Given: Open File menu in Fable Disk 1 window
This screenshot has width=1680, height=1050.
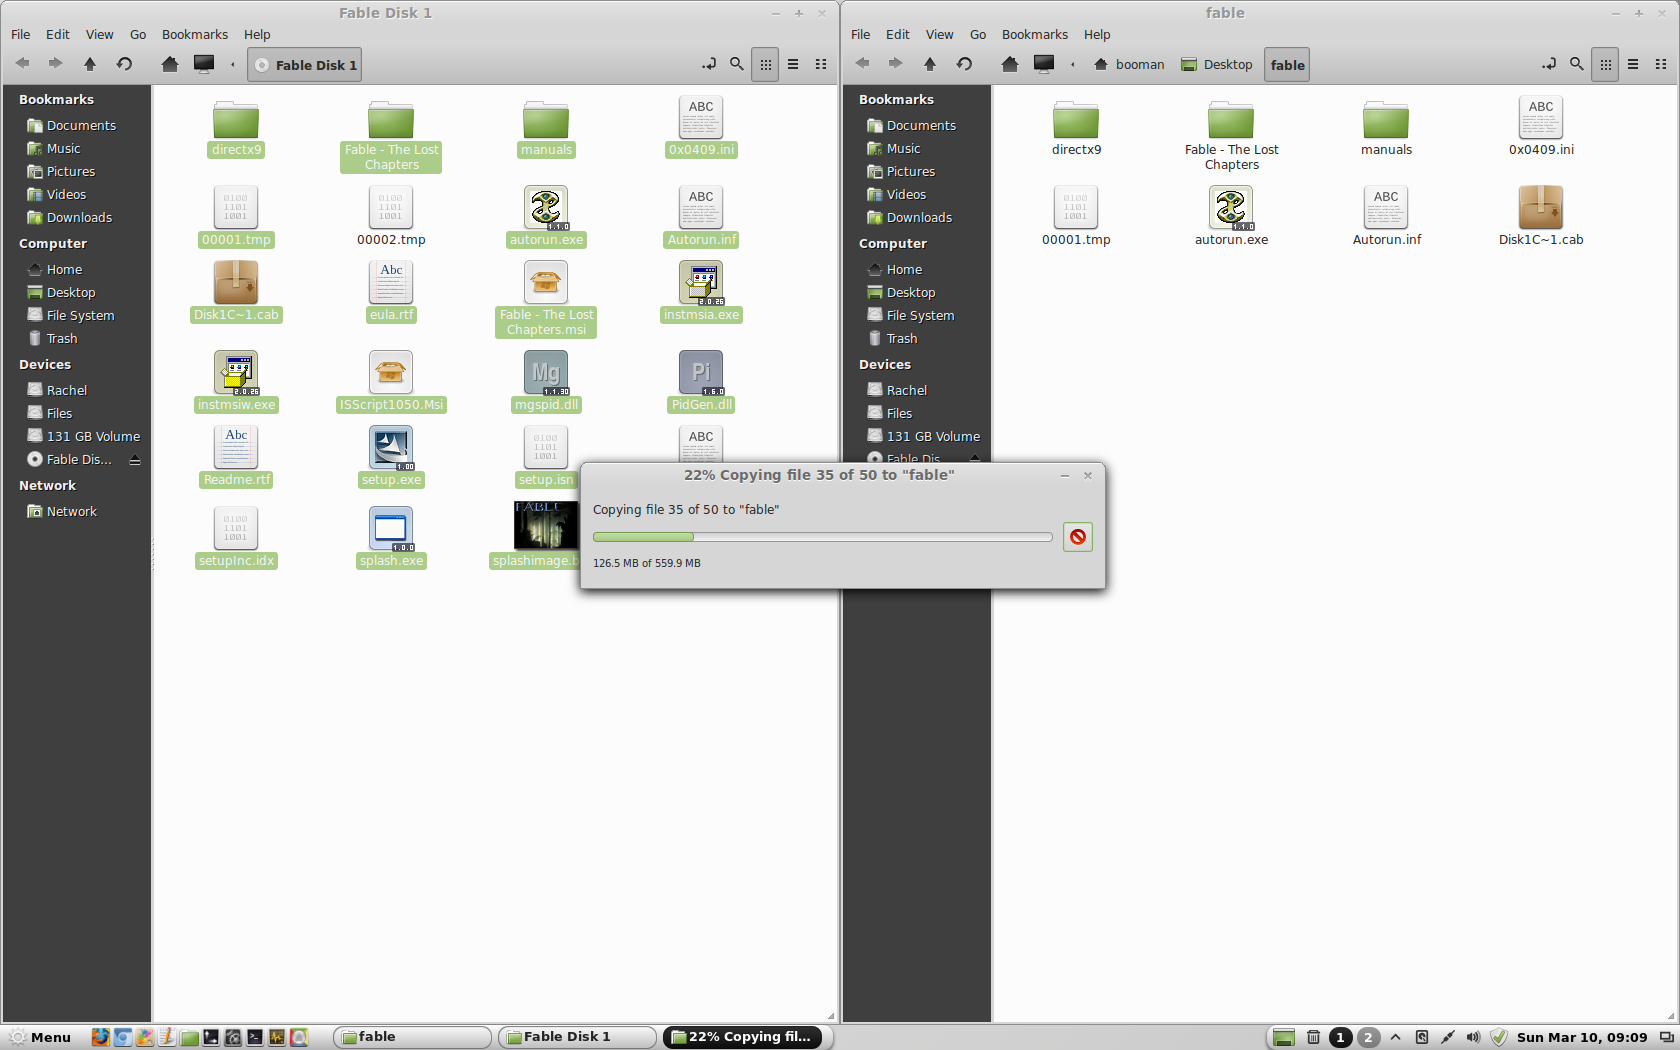Looking at the screenshot, I should (x=20, y=34).
